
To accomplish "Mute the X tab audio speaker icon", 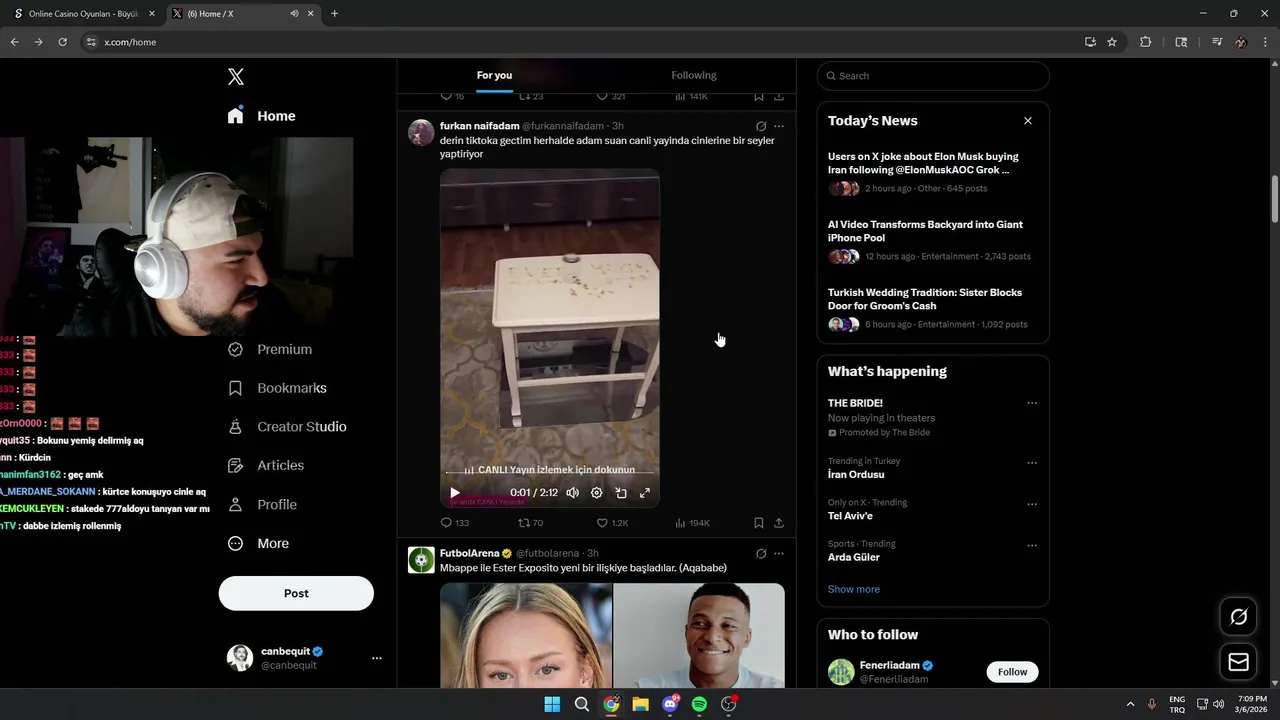I will point(294,14).
